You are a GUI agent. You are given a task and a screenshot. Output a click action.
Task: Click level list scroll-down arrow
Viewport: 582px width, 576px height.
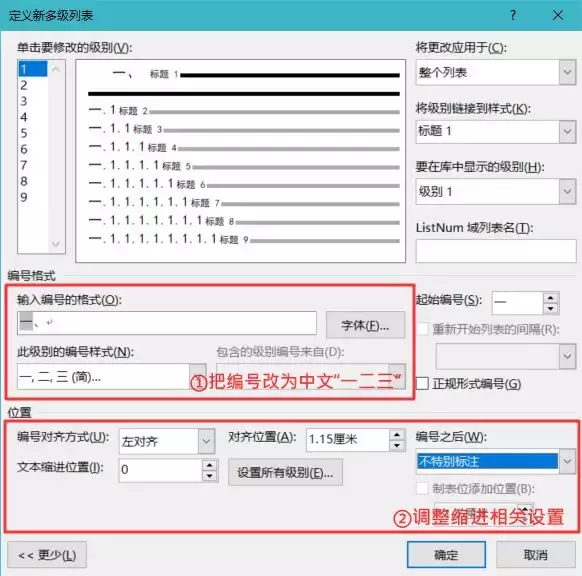coord(56,244)
